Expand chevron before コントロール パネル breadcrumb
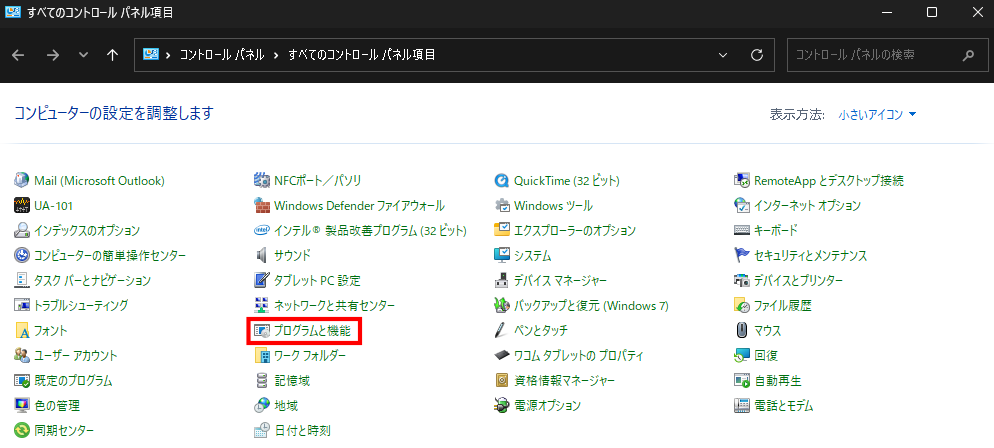The height and width of the screenshot is (448, 994). coord(169,55)
